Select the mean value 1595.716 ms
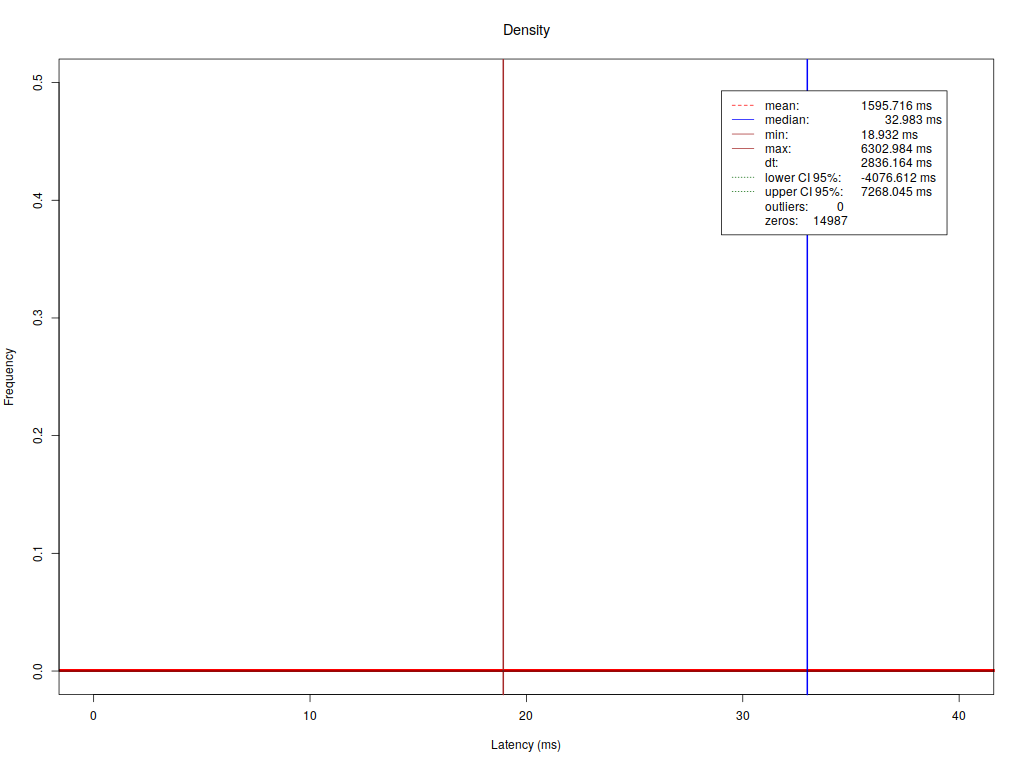This screenshot has height=768, width=1024. click(x=896, y=106)
